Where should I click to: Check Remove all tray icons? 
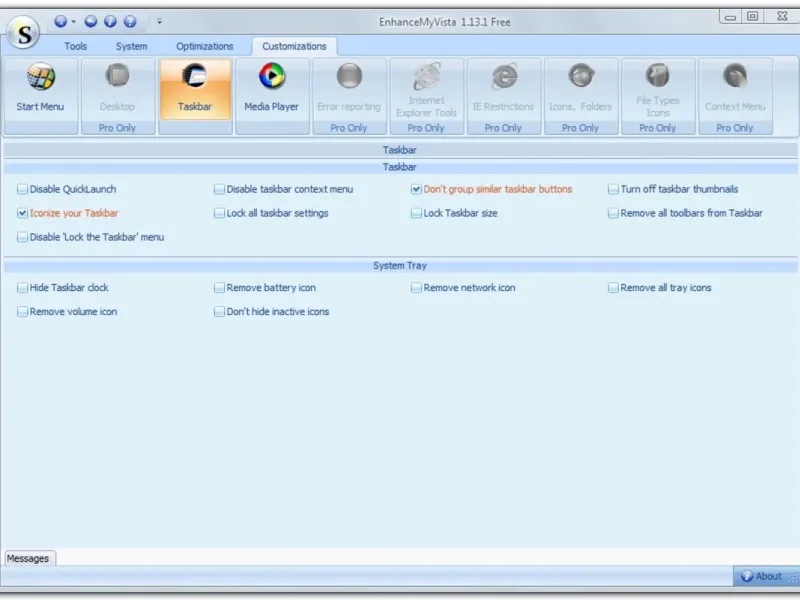point(613,288)
